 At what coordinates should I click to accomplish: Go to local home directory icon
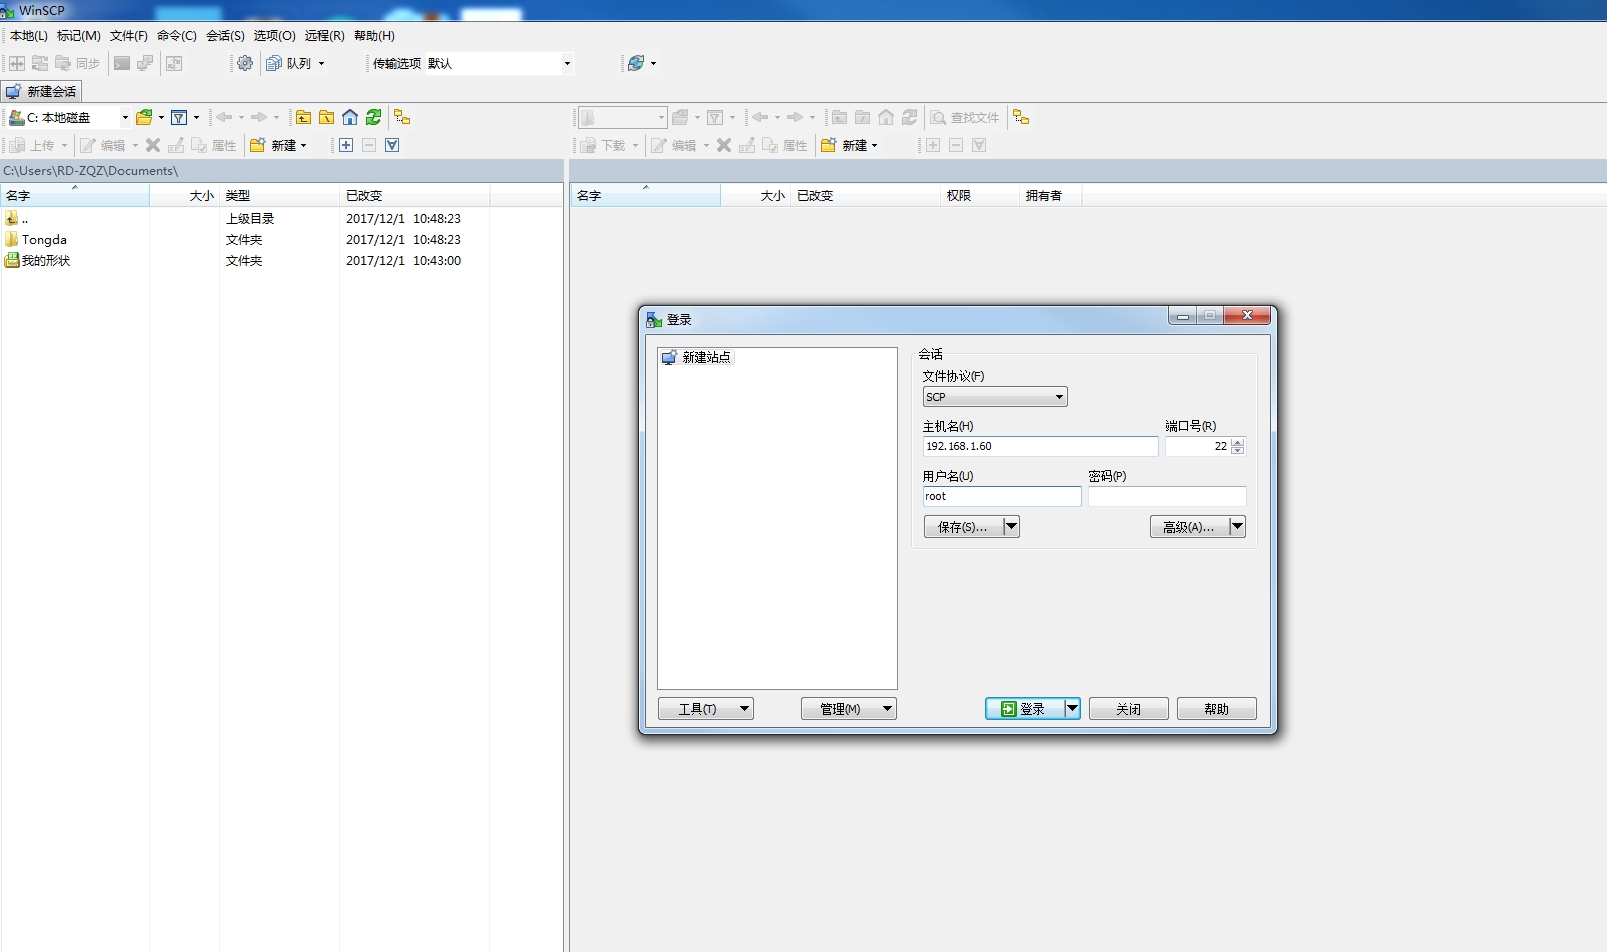350,117
